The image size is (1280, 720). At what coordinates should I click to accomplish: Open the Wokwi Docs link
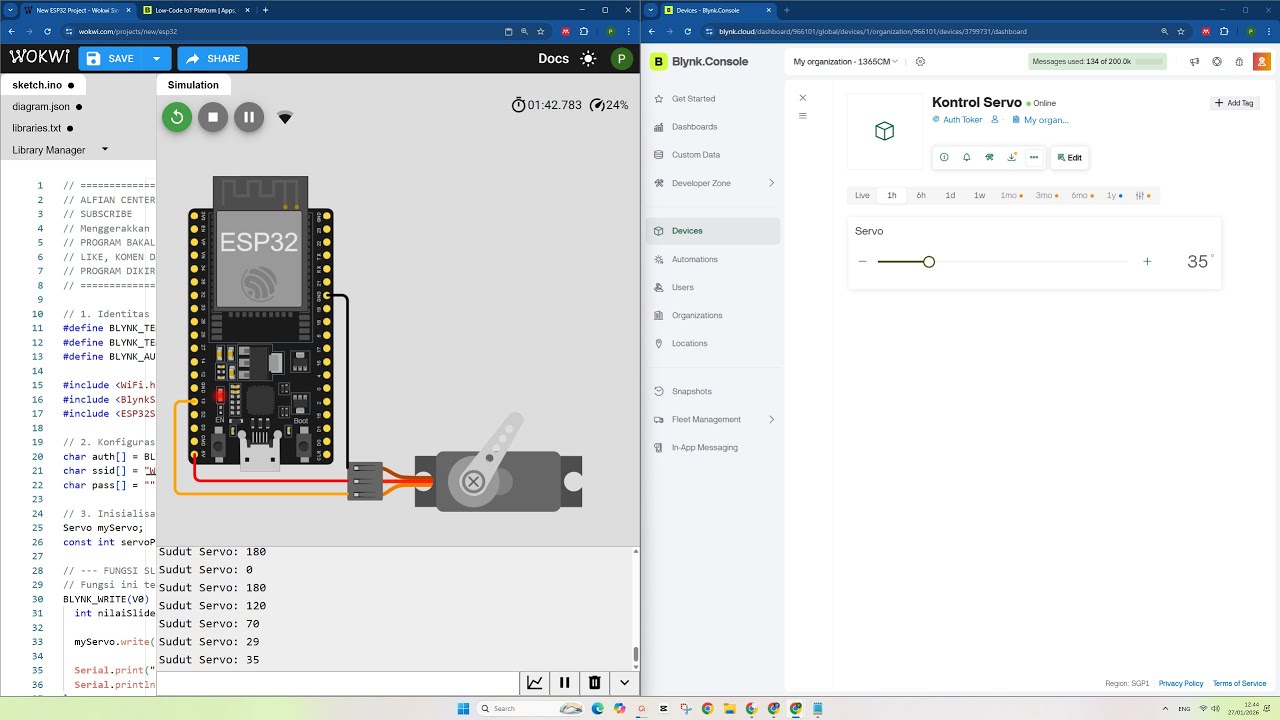(553, 58)
